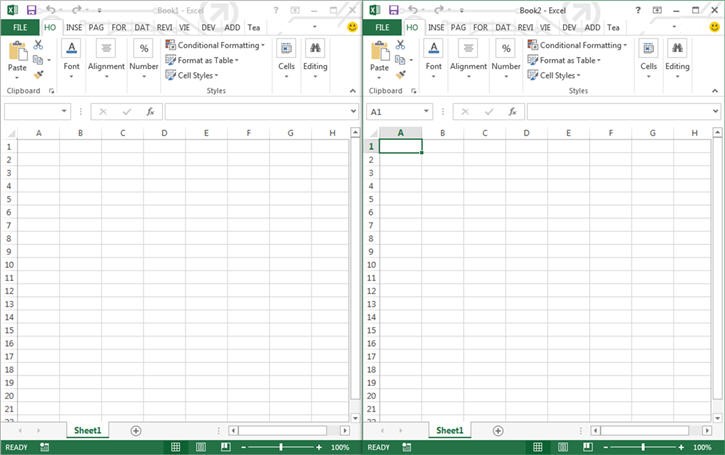Viewport: 725px width, 455px height.
Task: Click the insert function fx icon in Book2
Action: 512,111
